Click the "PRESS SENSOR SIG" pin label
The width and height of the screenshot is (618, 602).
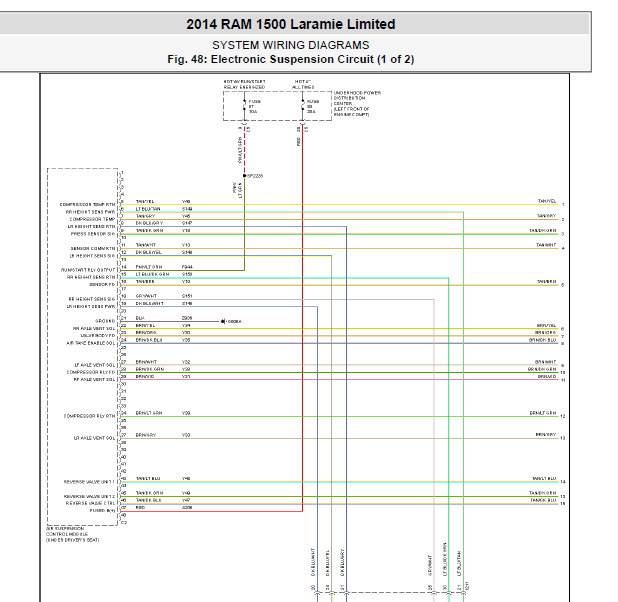coord(93,234)
